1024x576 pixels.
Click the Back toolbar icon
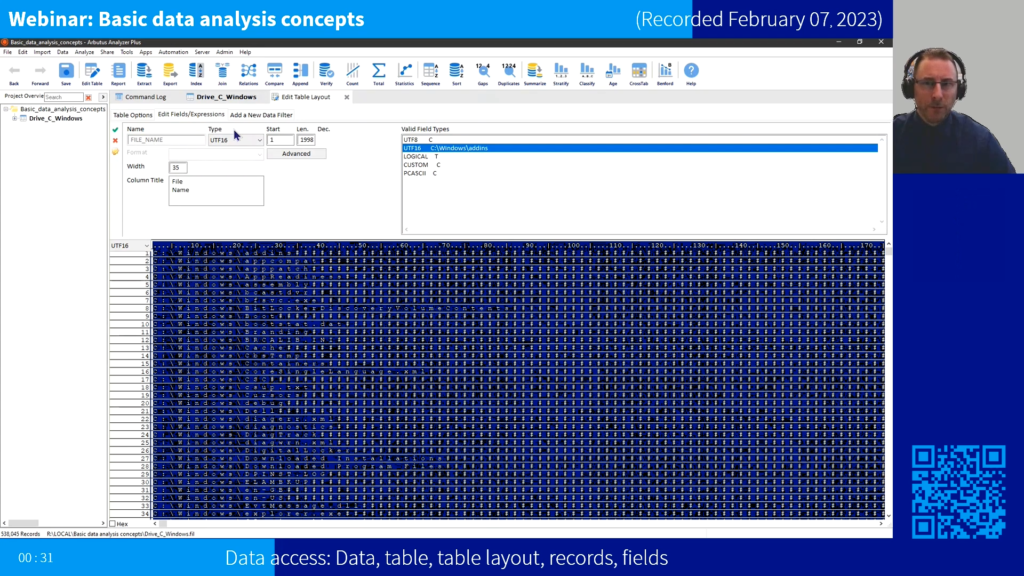point(14,74)
